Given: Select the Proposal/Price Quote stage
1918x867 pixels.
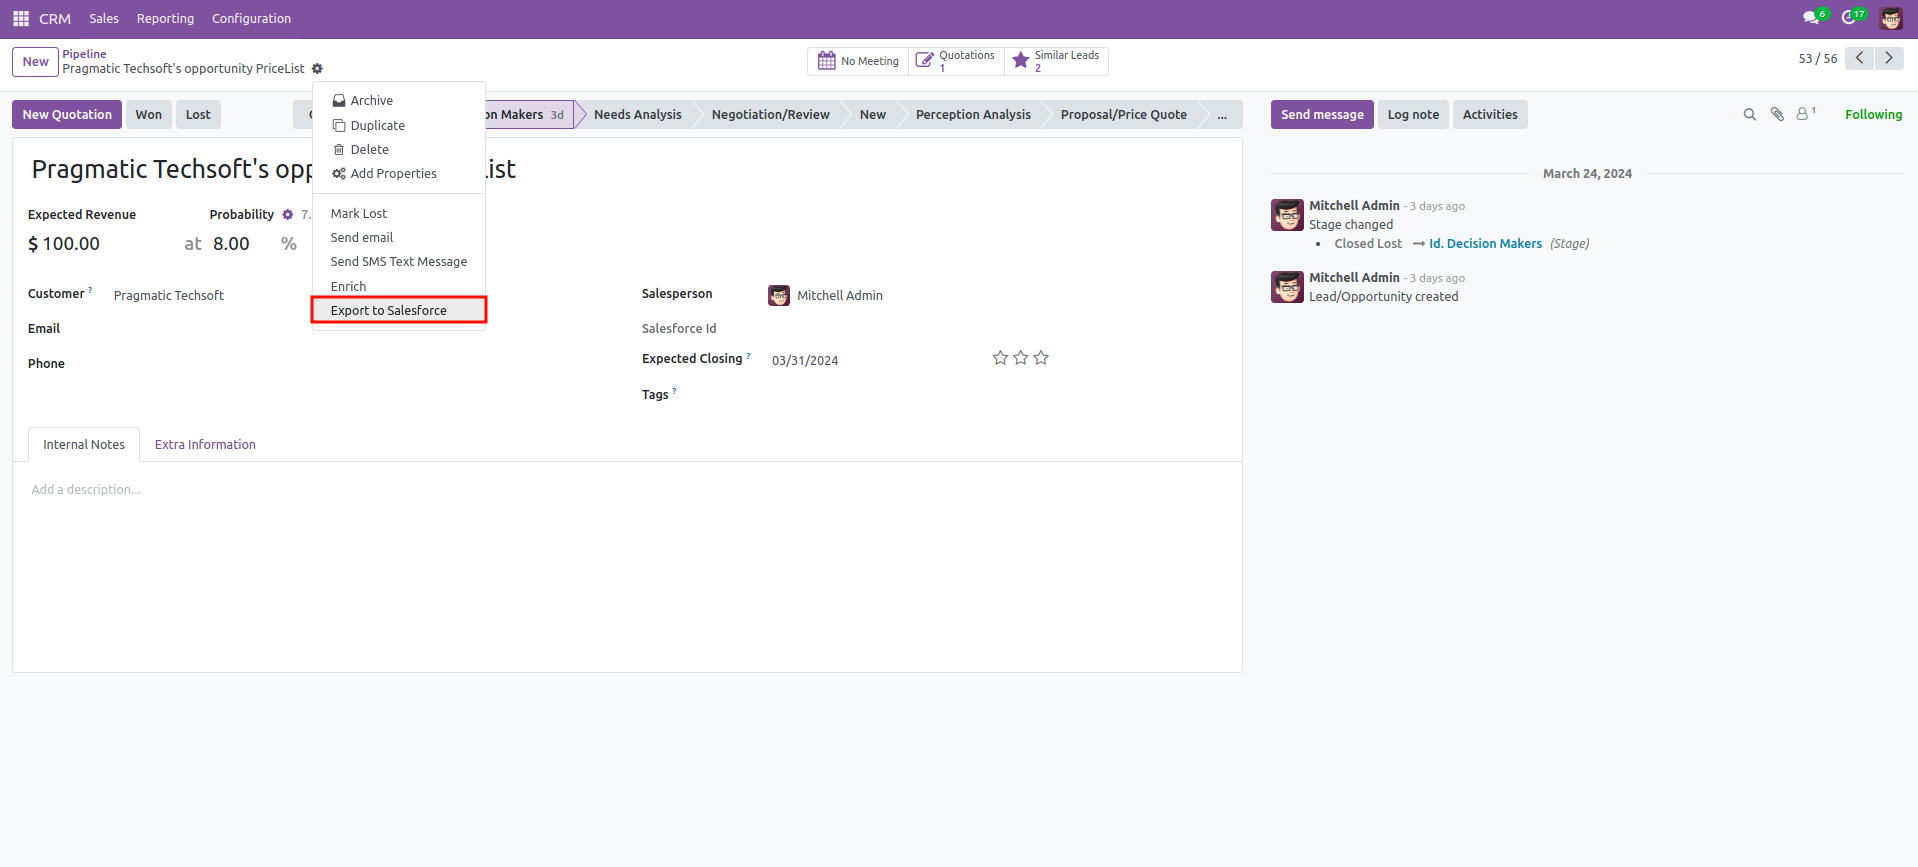Looking at the screenshot, I should coord(1123,115).
